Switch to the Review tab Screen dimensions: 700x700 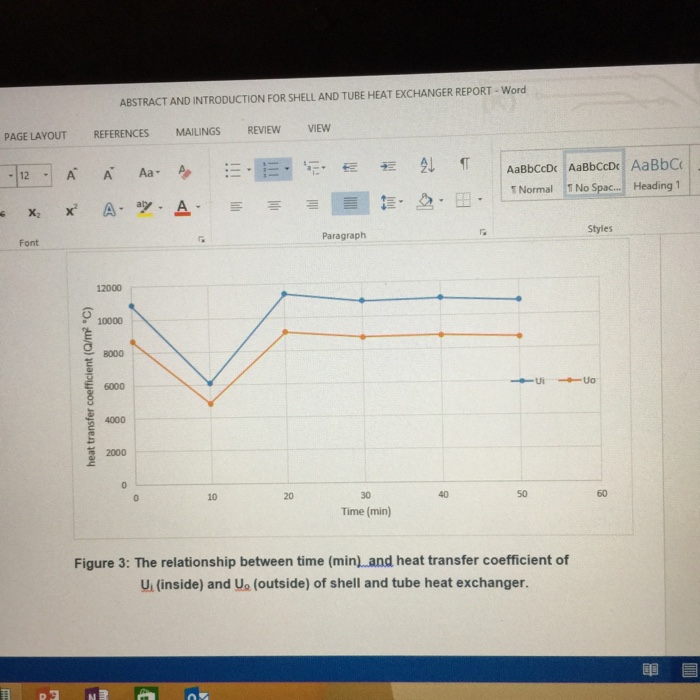coord(264,130)
